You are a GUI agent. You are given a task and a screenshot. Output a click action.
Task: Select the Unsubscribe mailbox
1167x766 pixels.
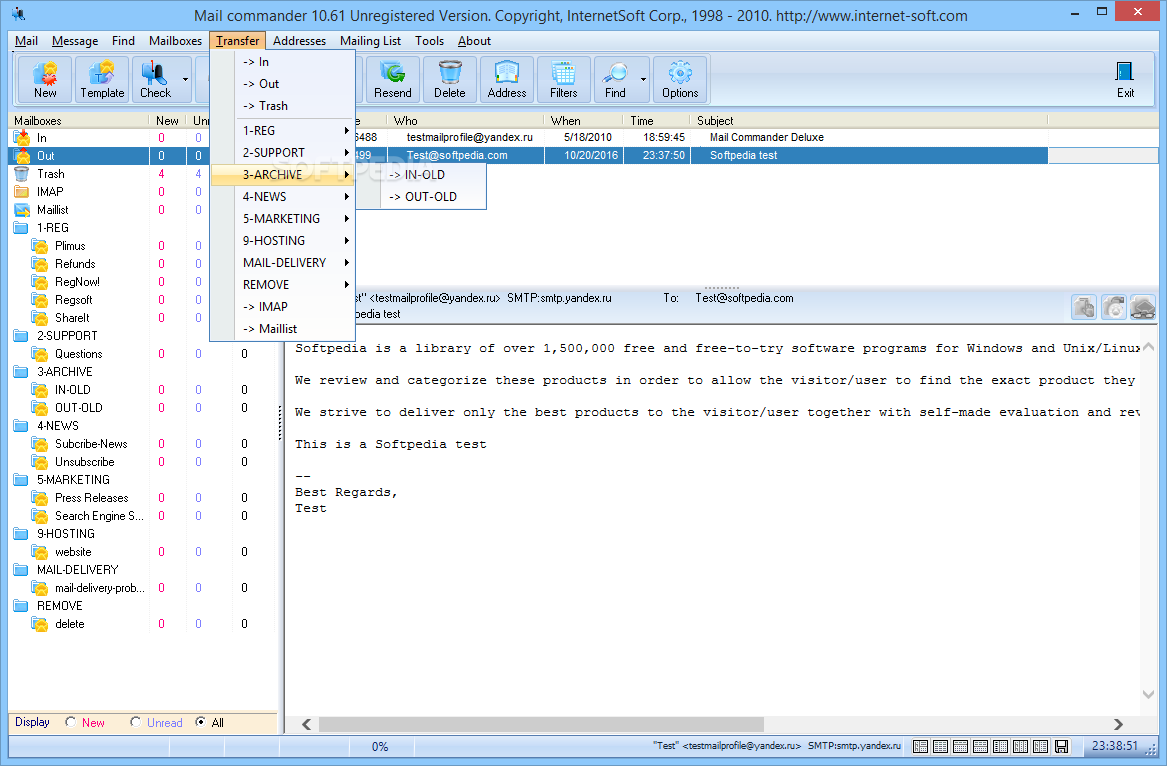coord(85,462)
